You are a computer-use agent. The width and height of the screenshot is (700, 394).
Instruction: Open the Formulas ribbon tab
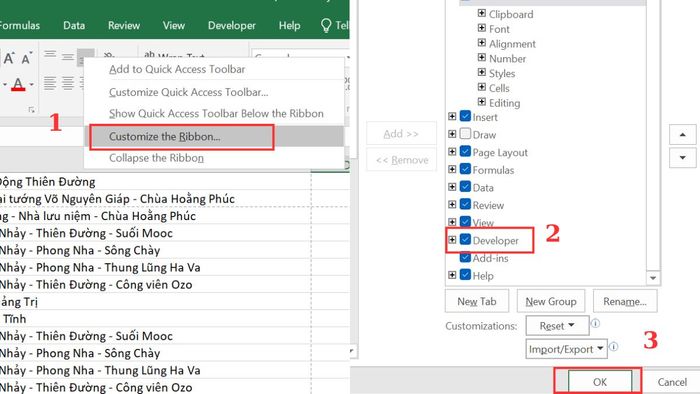[19, 25]
